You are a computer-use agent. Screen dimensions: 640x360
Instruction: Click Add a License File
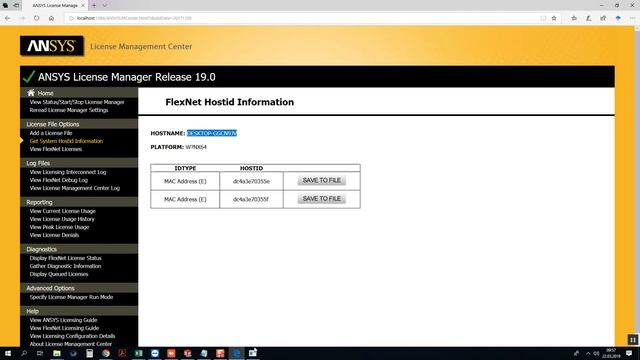[x=51, y=133]
